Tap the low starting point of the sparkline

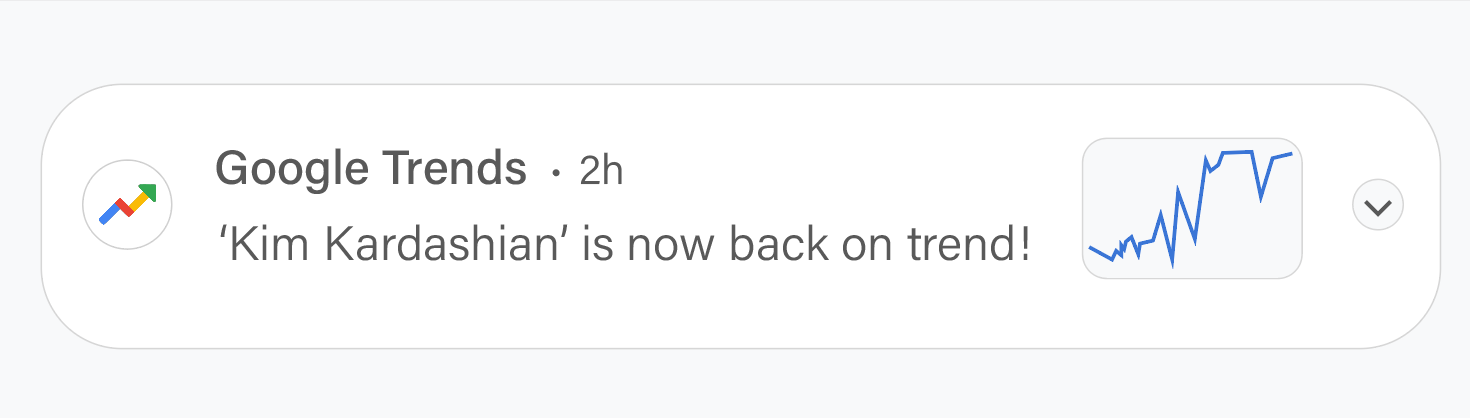(1091, 247)
